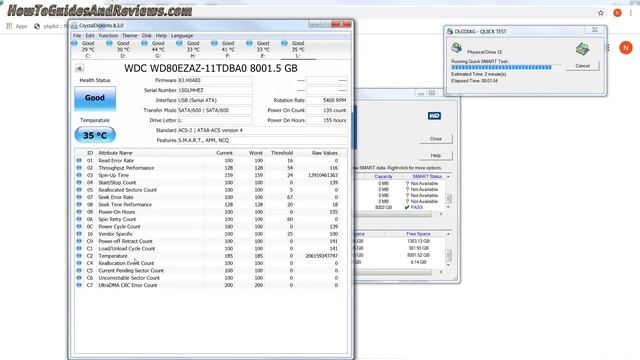Click the Interface USB (Serial ATA) field
The image size is (640, 360).
click(215, 100)
